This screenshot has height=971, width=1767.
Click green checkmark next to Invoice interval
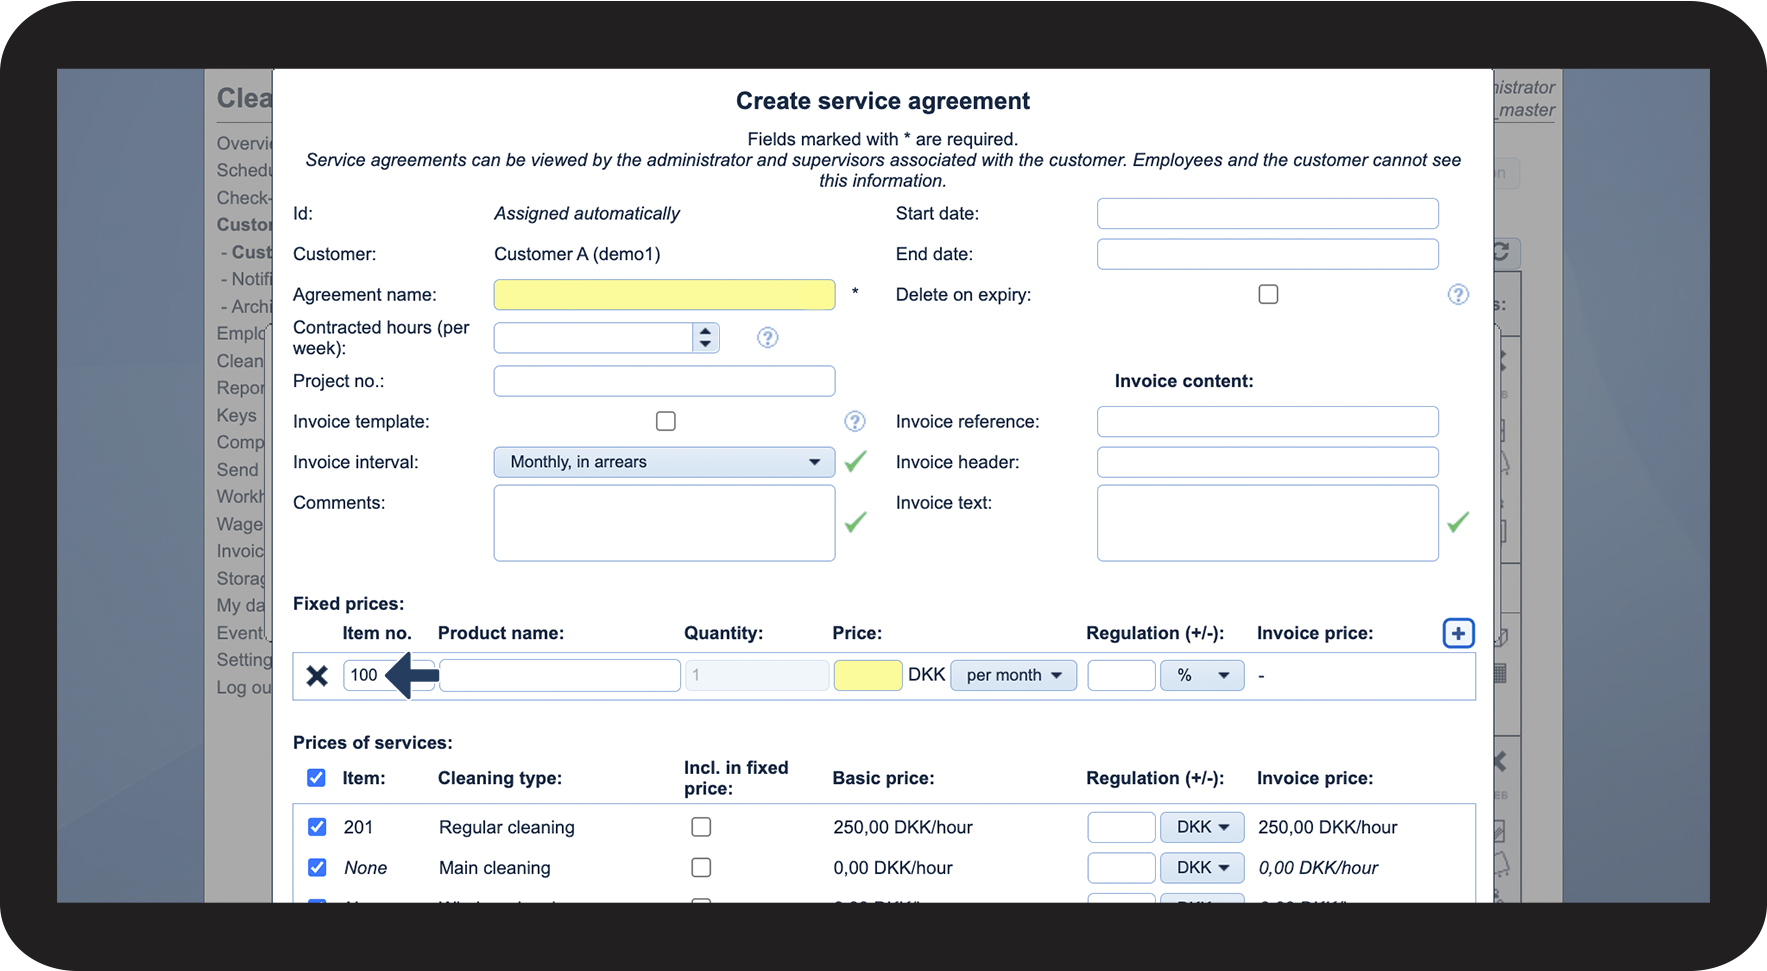855,462
